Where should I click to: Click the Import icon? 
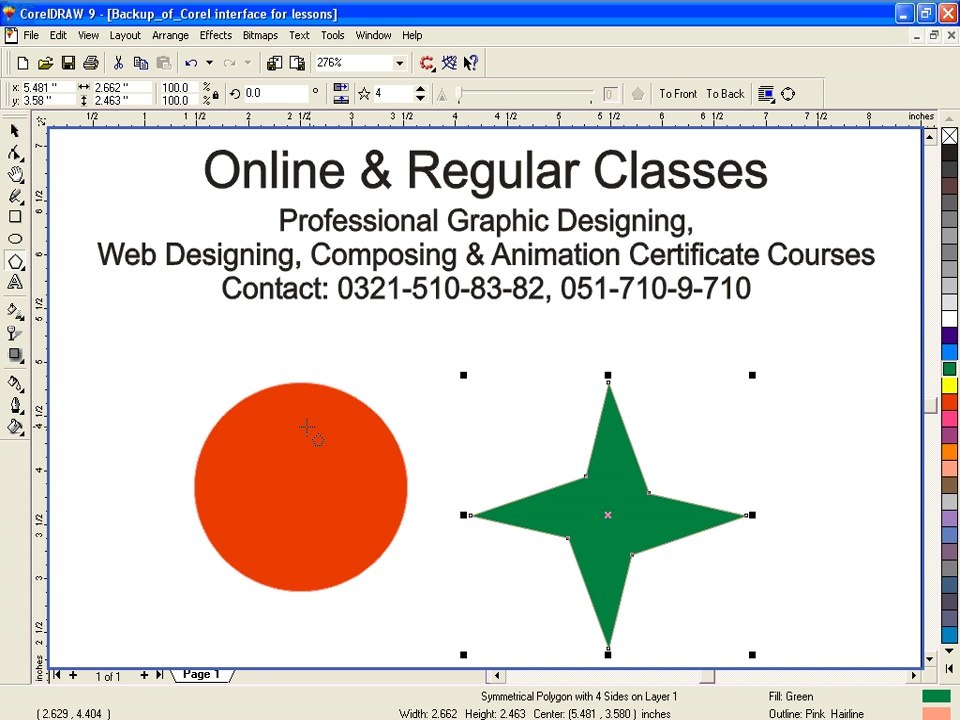274,62
